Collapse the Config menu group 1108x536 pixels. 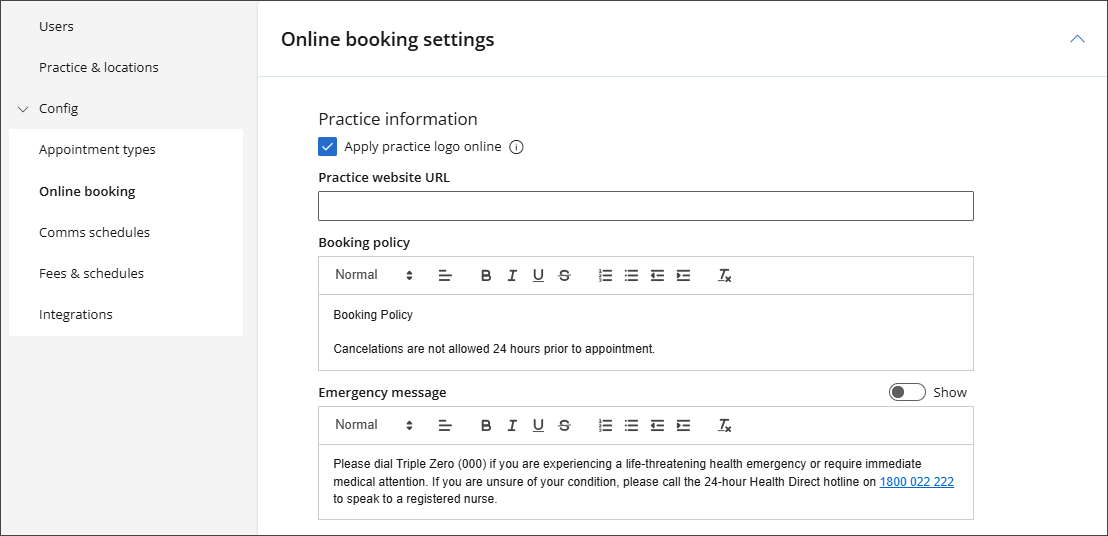coord(24,109)
